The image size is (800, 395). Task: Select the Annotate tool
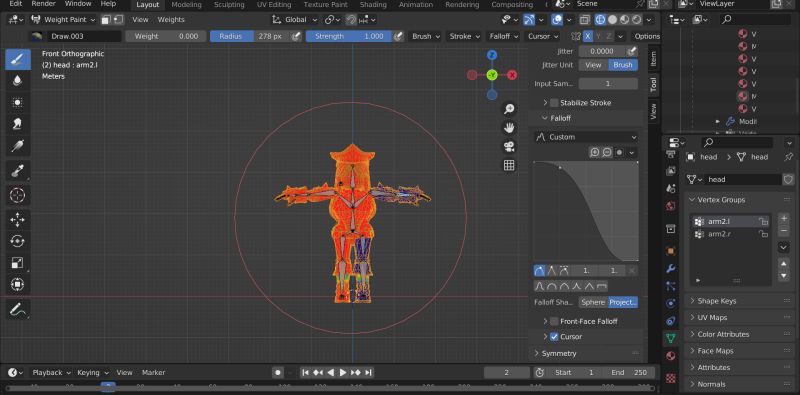click(17, 309)
